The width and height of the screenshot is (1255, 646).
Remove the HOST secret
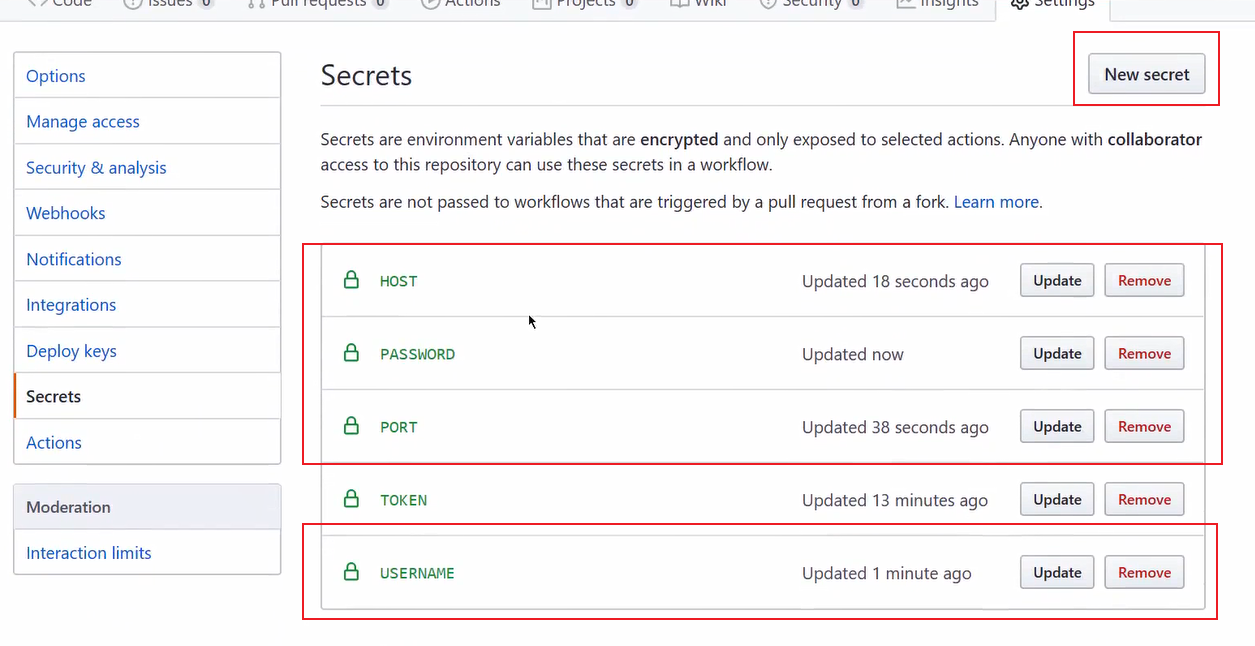click(x=1144, y=281)
